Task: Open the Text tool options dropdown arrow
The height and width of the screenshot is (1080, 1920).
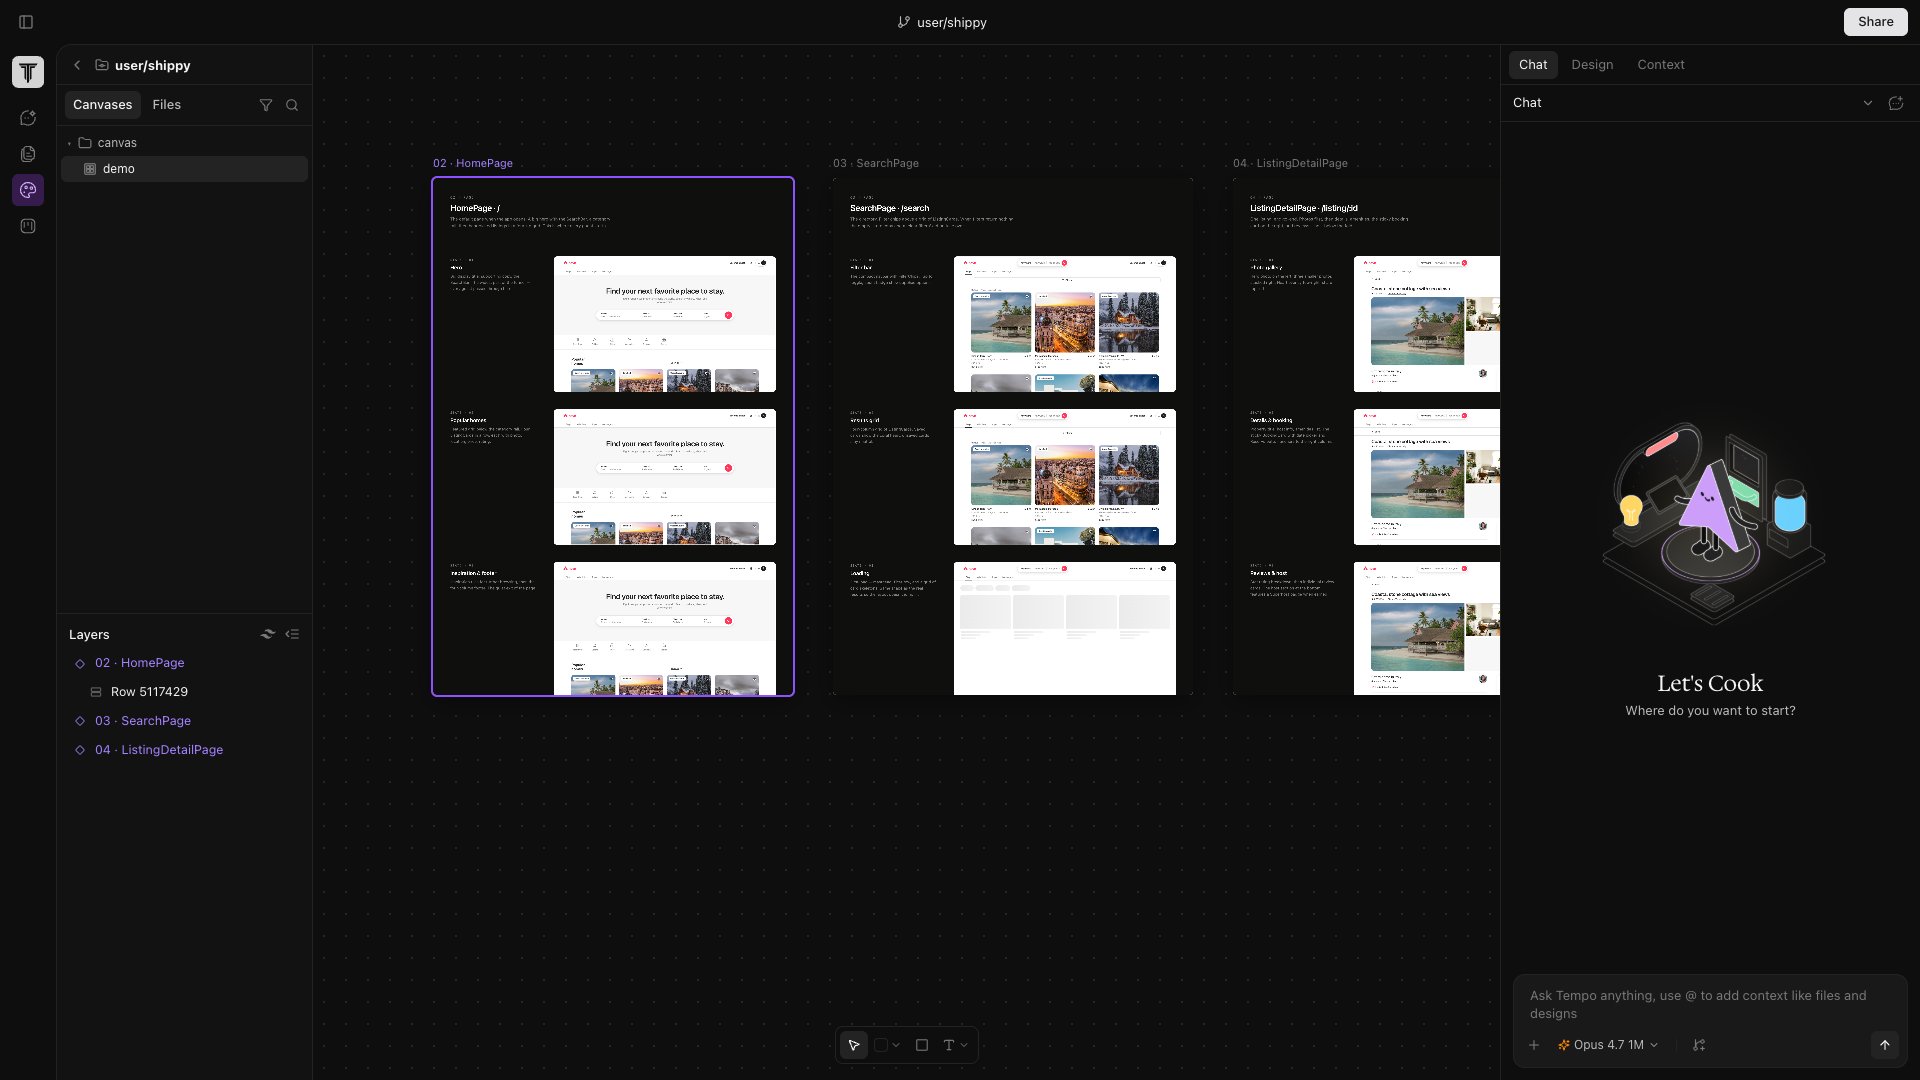Action: (964, 1045)
